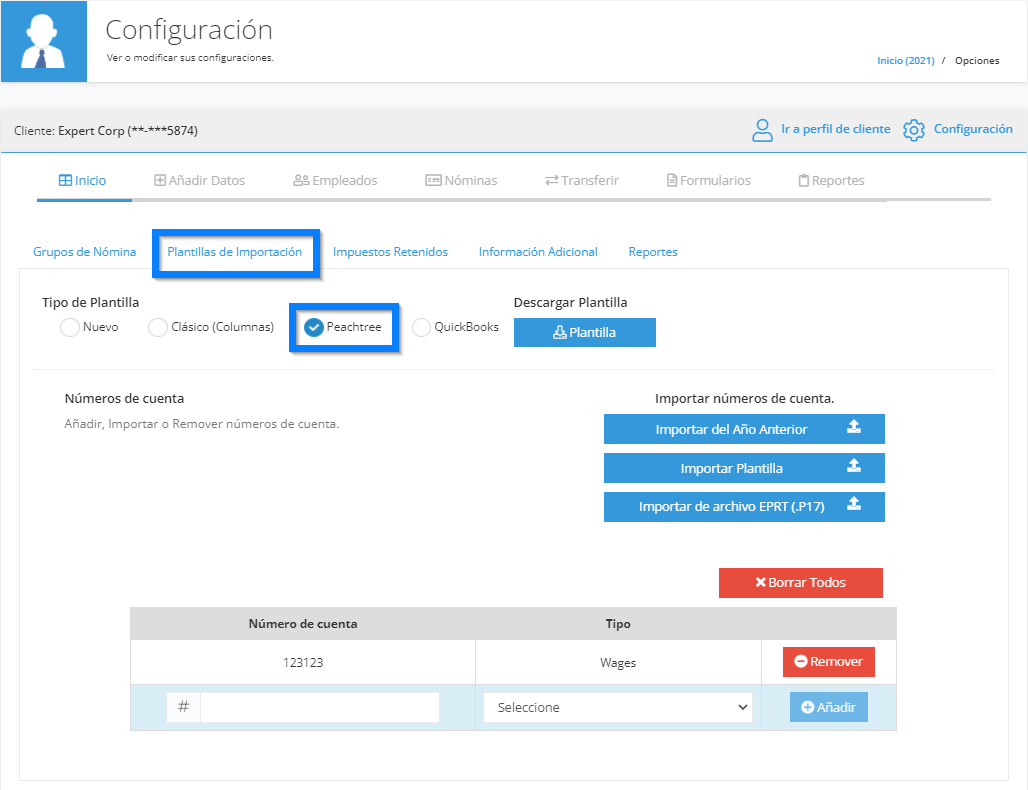
Task: Open Información Adicional sub-tab
Action: click(x=538, y=252)
